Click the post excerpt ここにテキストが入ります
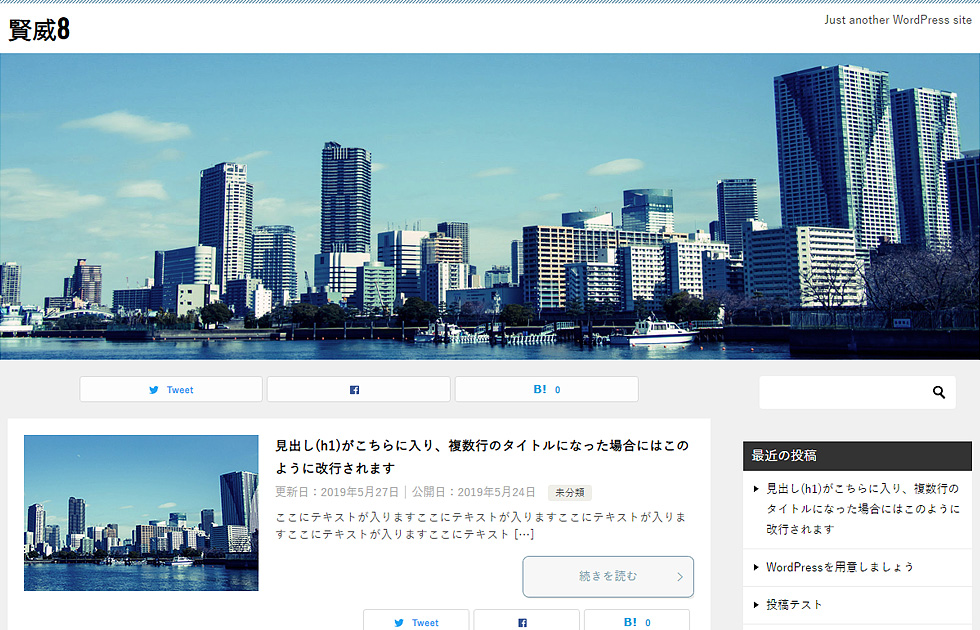Screen dimensions: 980x630 (481, 526)
